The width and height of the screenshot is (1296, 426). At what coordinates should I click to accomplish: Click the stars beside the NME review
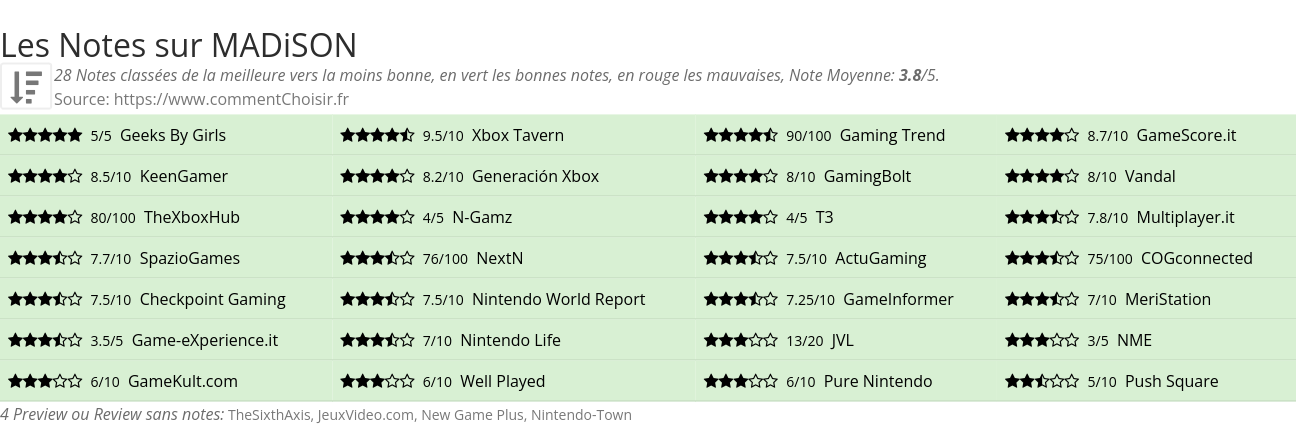click(1042, 340)
